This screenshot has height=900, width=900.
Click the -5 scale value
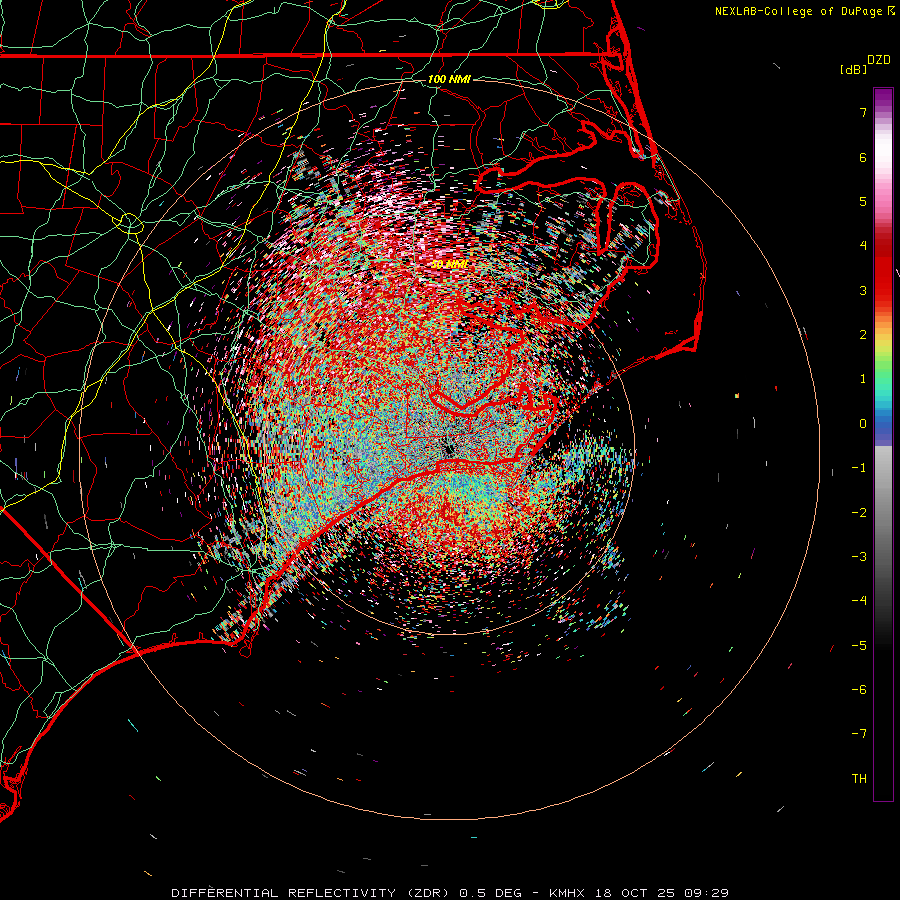(859, 646)
